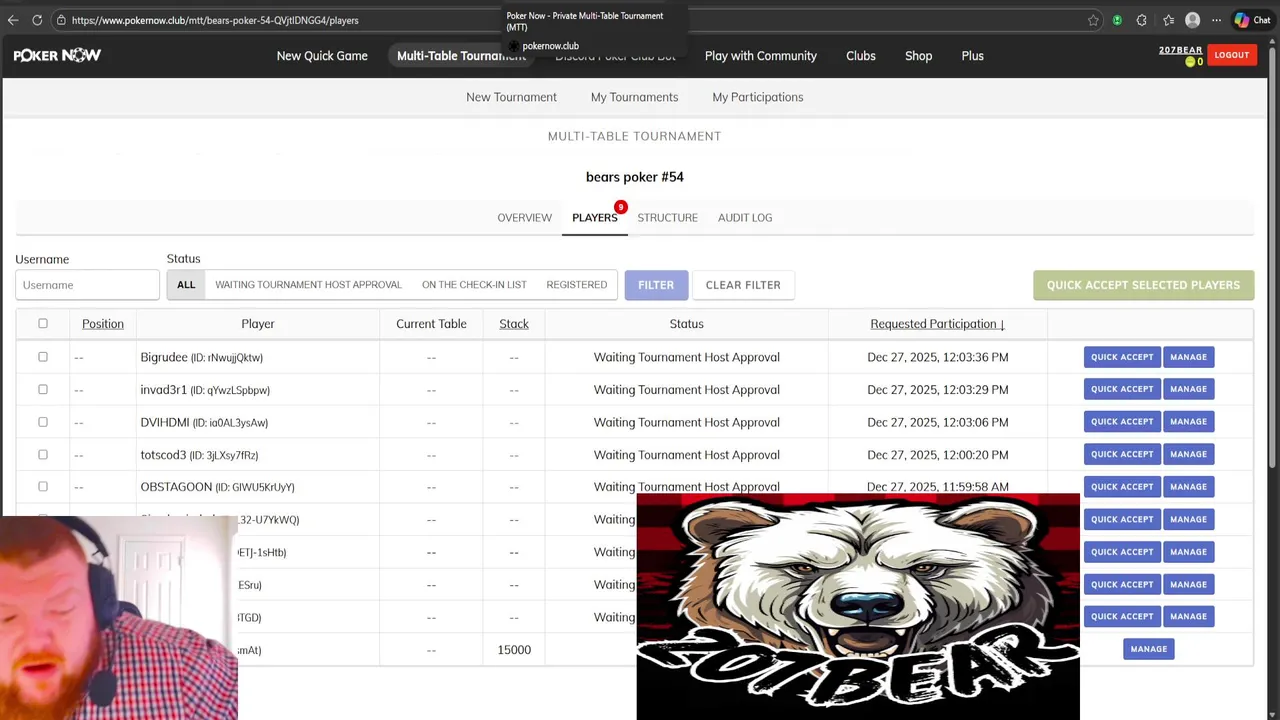
Task: Reload the page with the refresh icon
Action: coord(37,20)
